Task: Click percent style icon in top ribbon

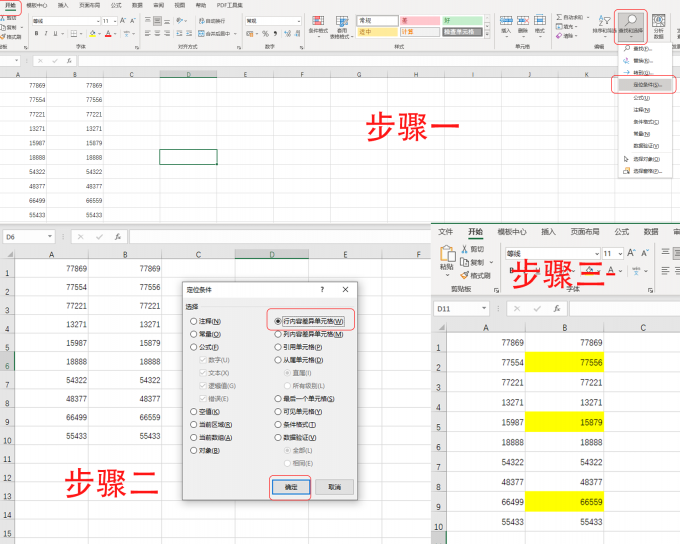Action: pos(265,33)
